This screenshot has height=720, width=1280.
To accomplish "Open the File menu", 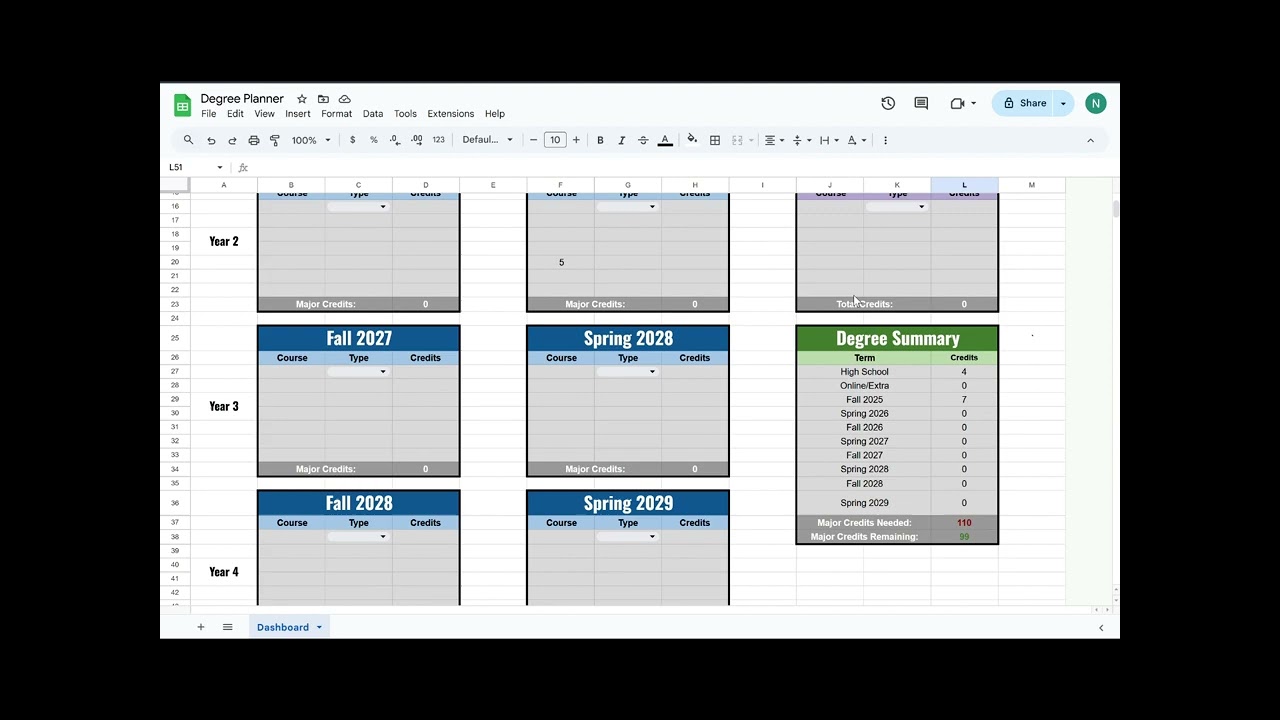I will [x=208, y=114].
